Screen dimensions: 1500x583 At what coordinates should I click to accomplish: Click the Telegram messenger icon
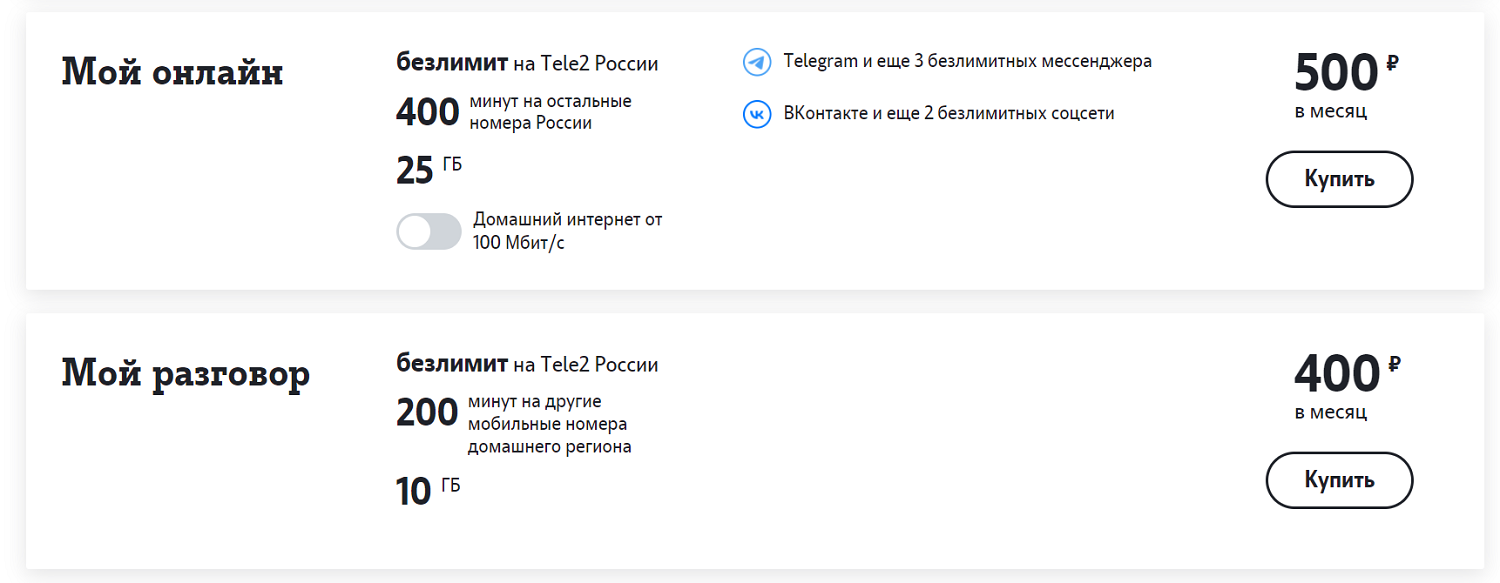pos(757,61)
